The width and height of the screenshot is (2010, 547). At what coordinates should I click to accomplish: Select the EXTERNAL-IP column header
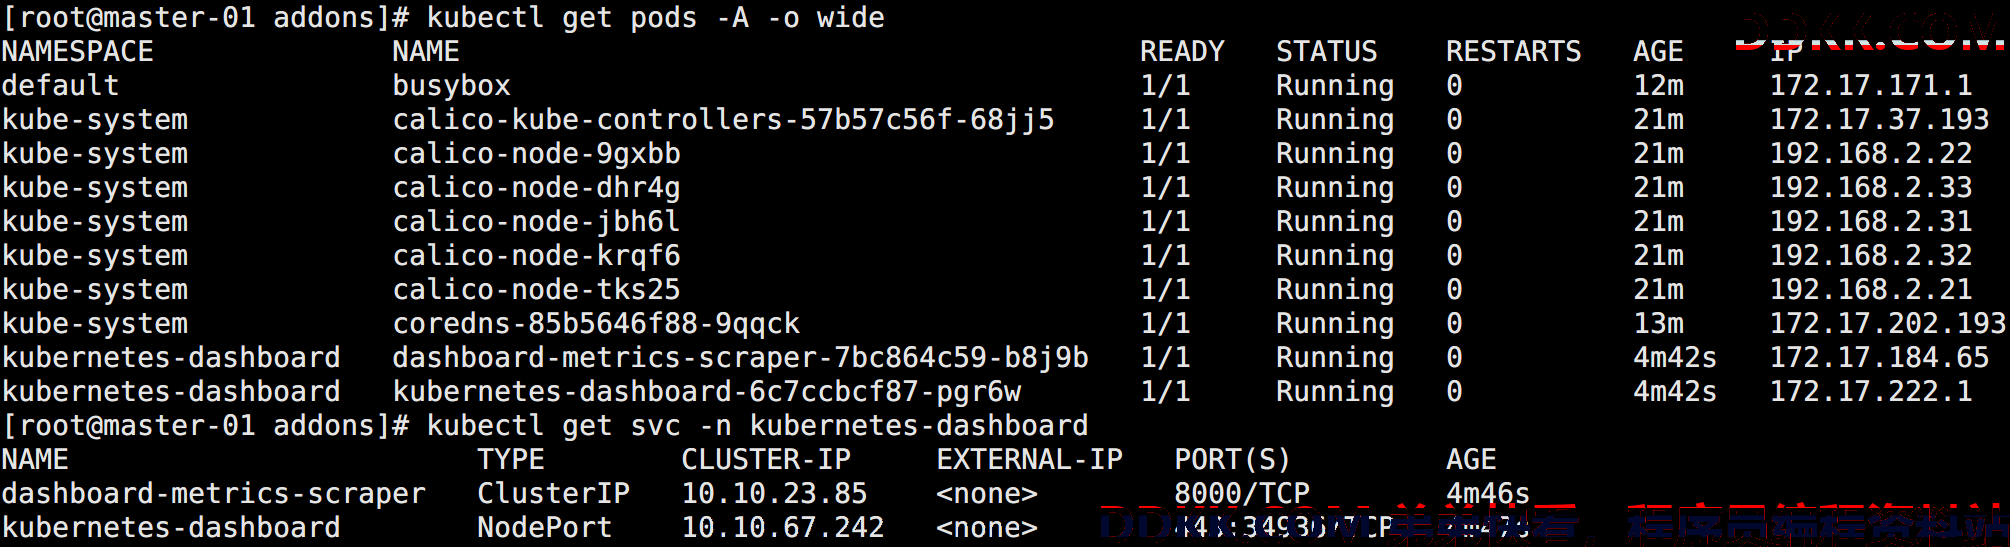coord(1030,460)
